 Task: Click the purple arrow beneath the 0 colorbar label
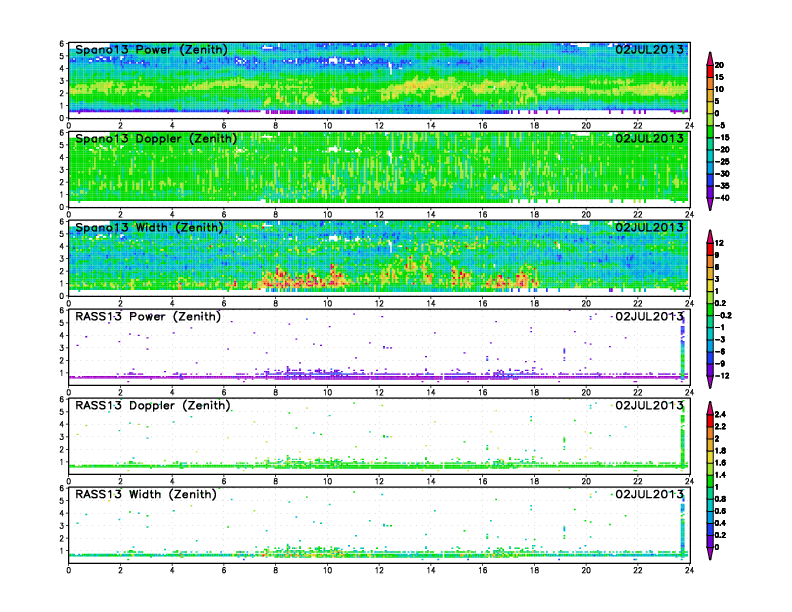[x=709, y=553]
